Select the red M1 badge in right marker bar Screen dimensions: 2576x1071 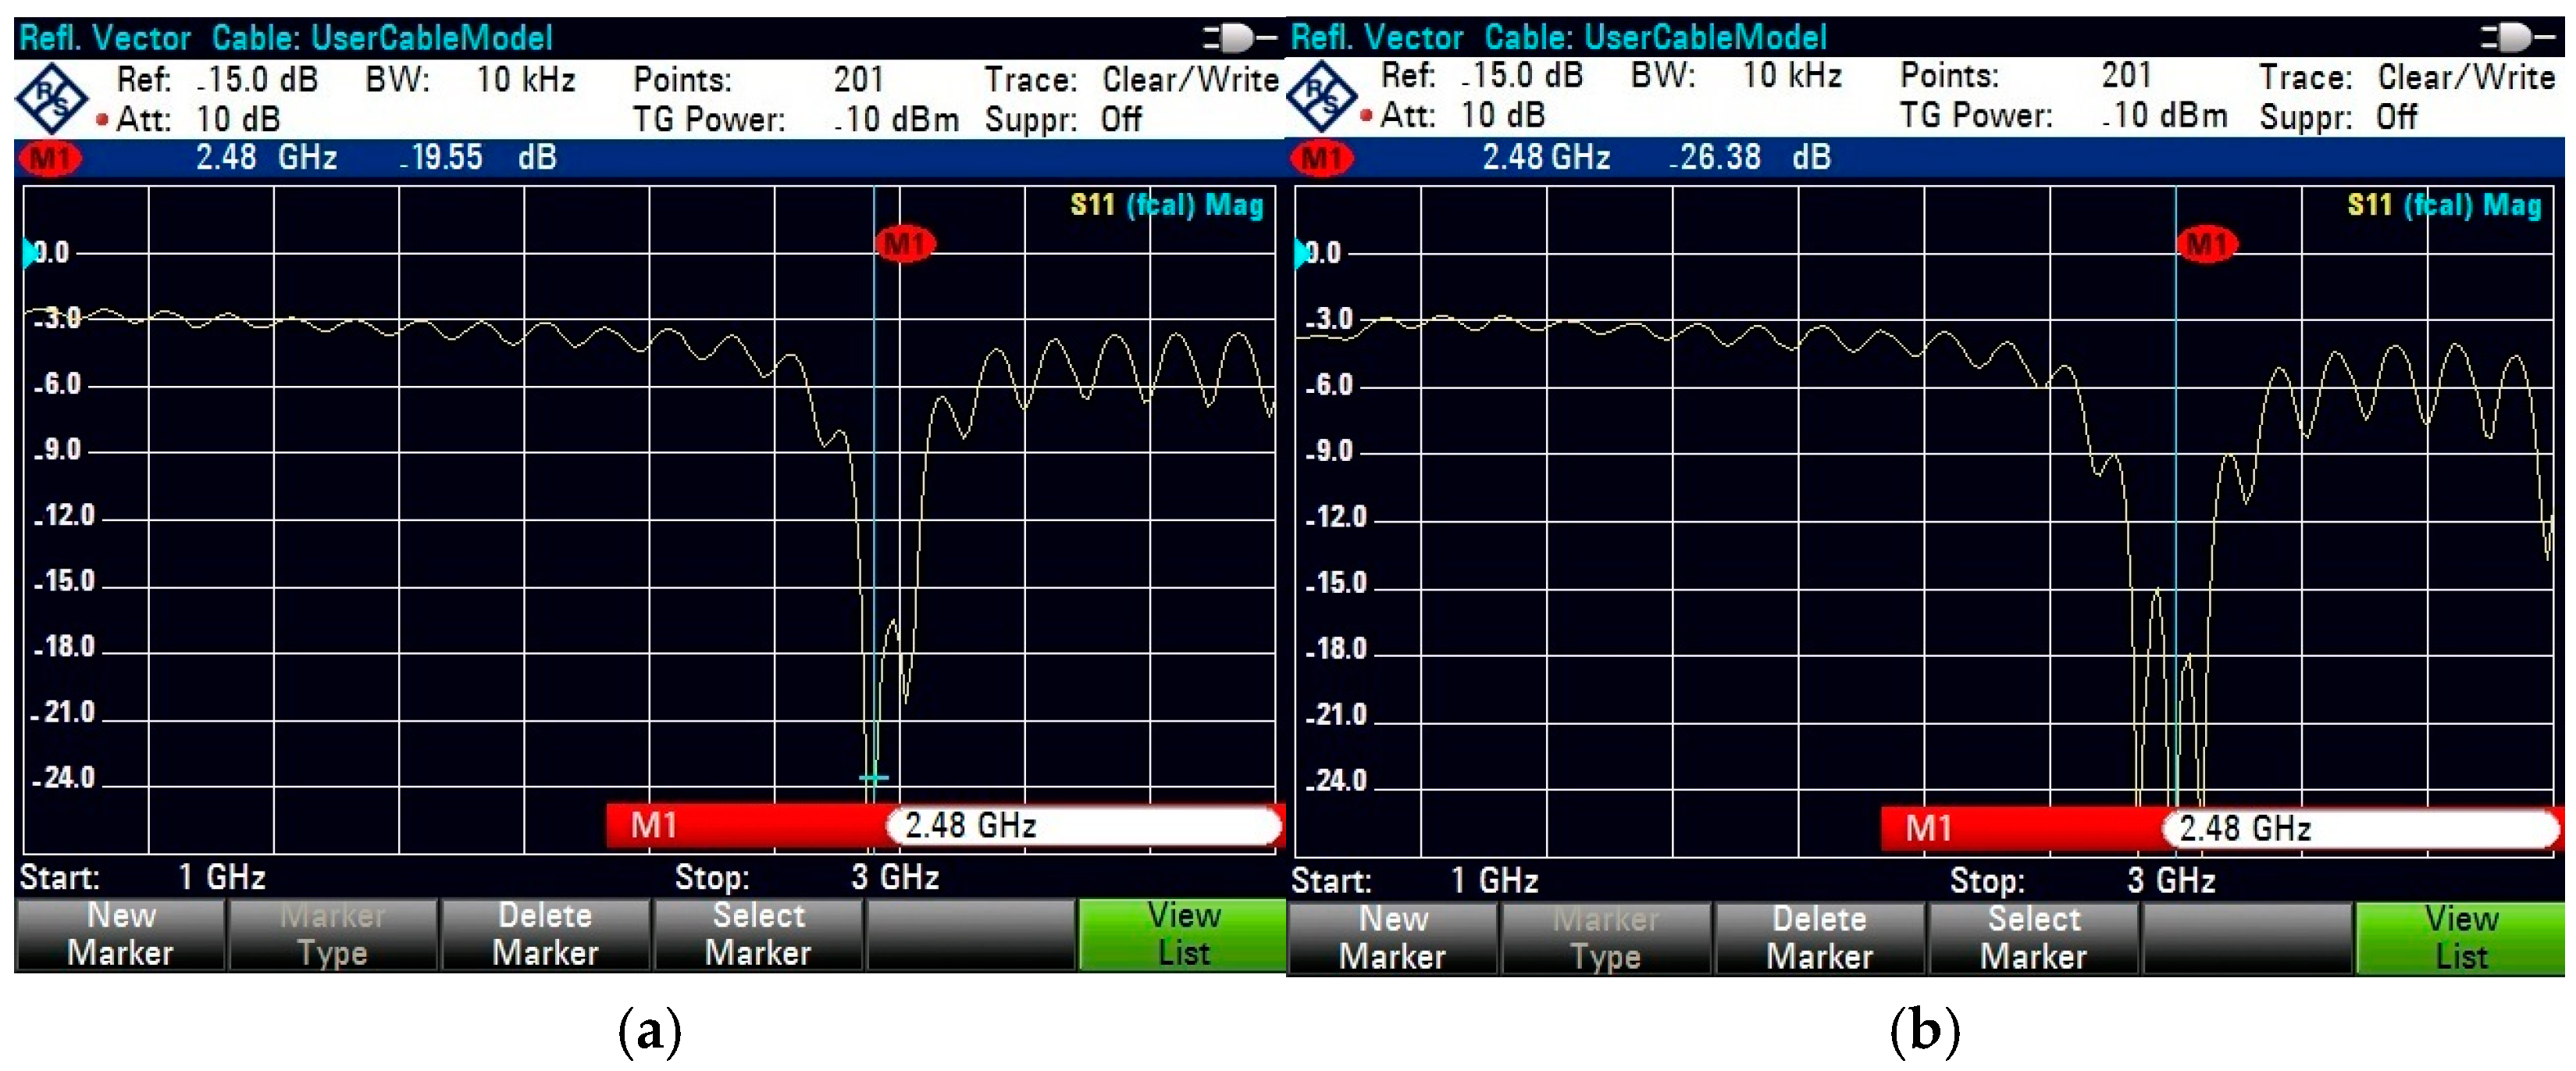tap(1321, 158)
